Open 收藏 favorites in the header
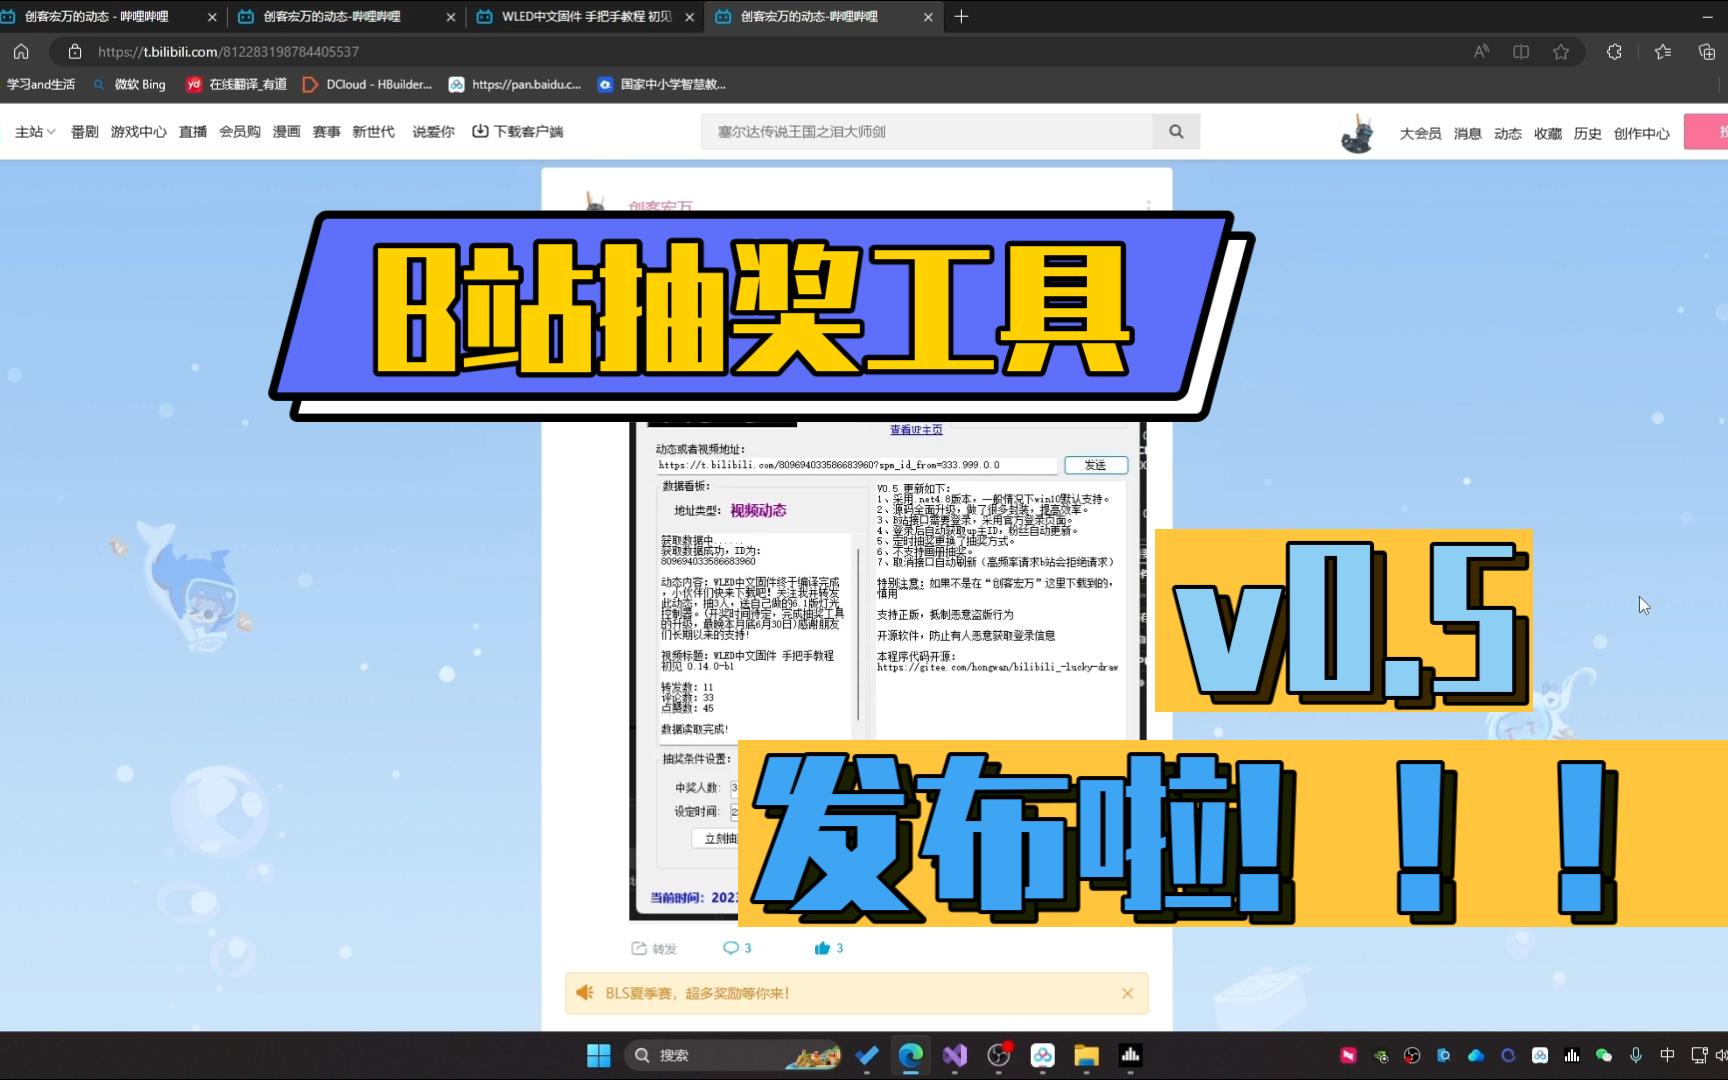Image resolution: width=1728 pixels, height=1080 pixels. [1548, 133]
